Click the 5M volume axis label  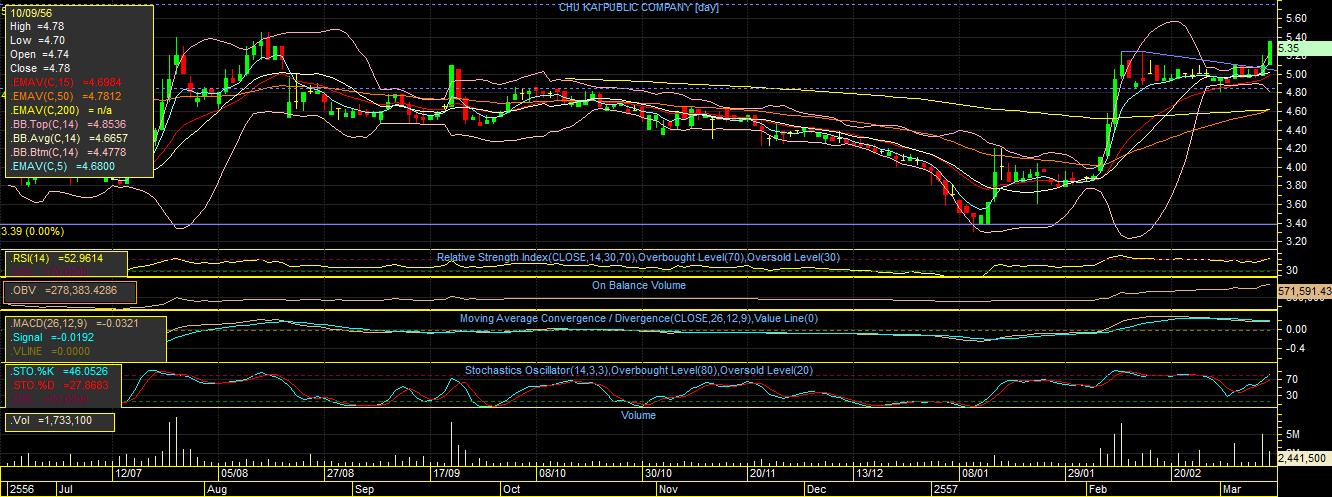point(1293,435)
